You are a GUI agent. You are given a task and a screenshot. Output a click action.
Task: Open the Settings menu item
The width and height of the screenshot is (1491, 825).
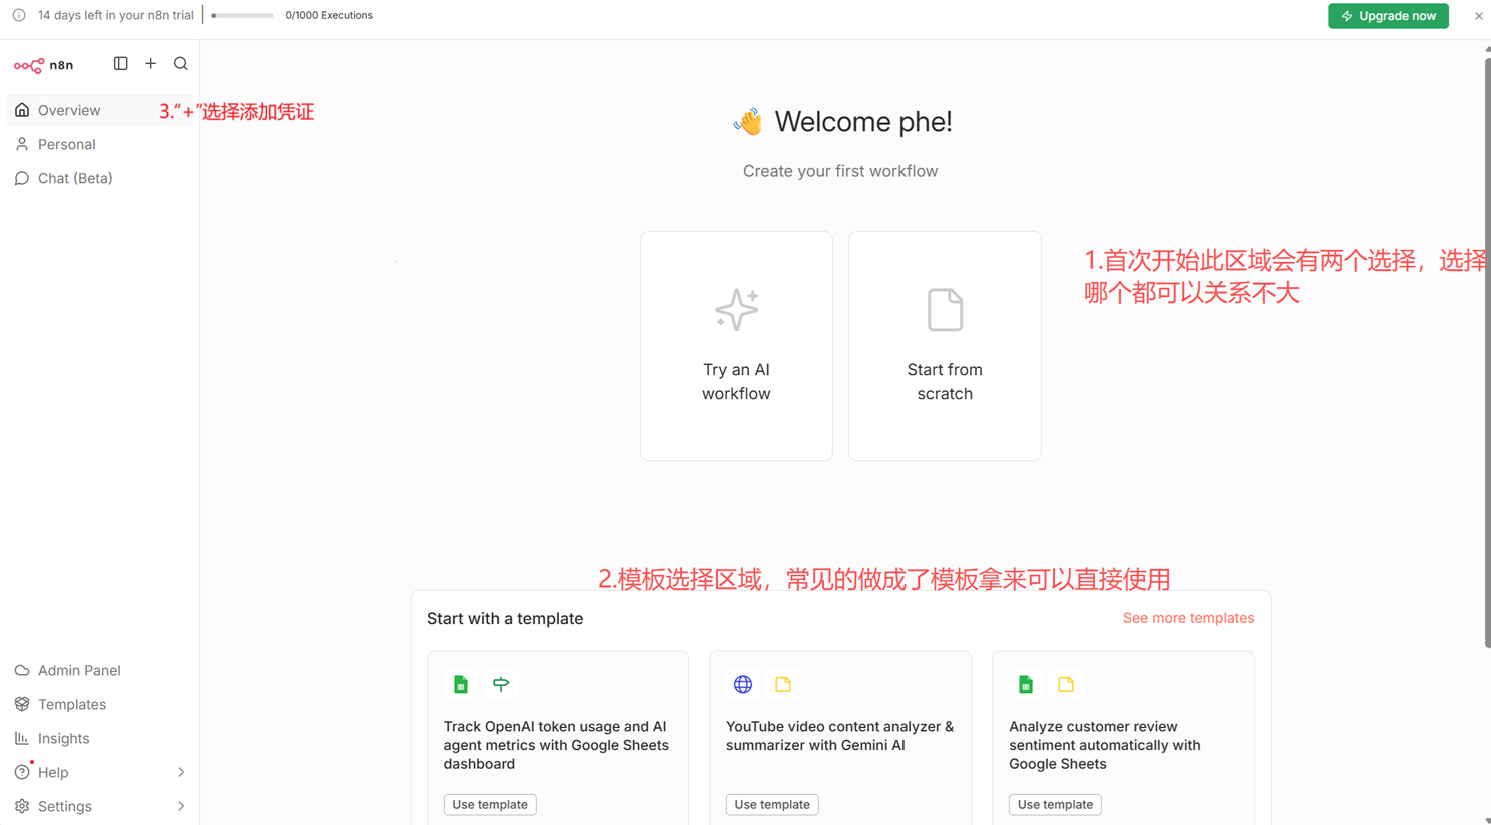[99, 806]
